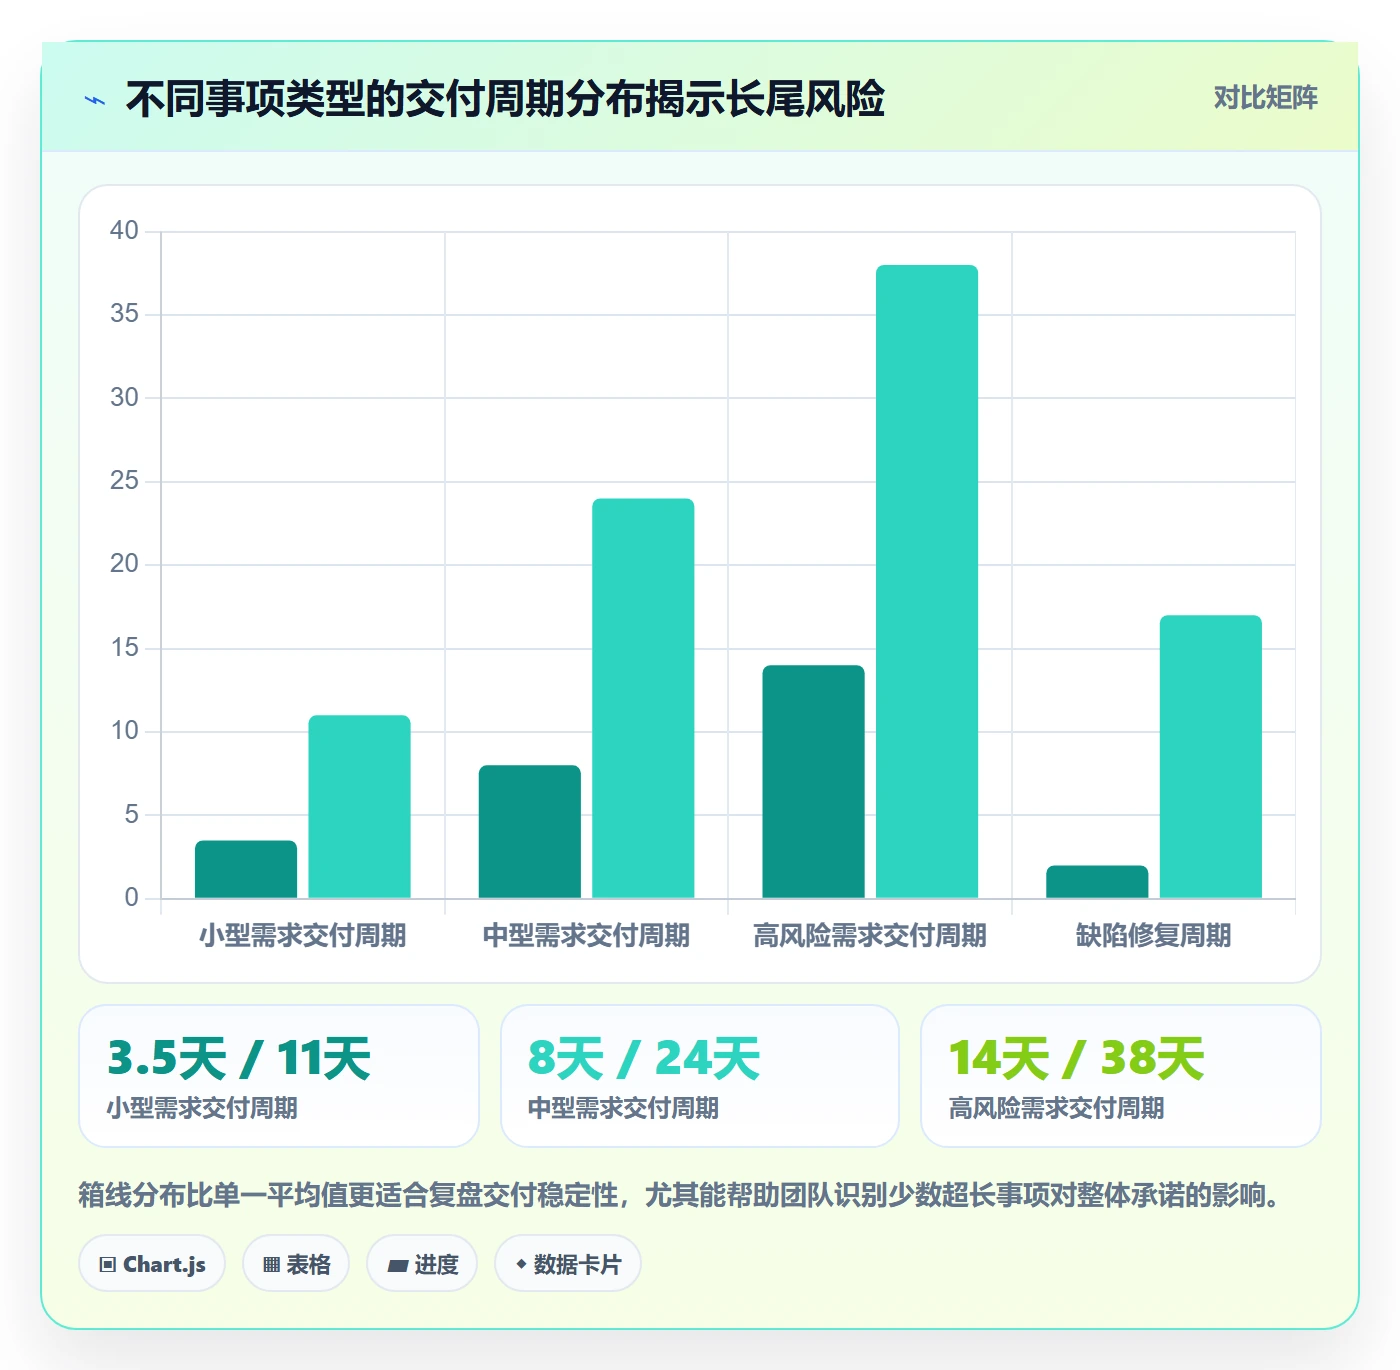
Task: Click the 中型需求交付周期 caption in the stat card
Action: [623, 1108]
